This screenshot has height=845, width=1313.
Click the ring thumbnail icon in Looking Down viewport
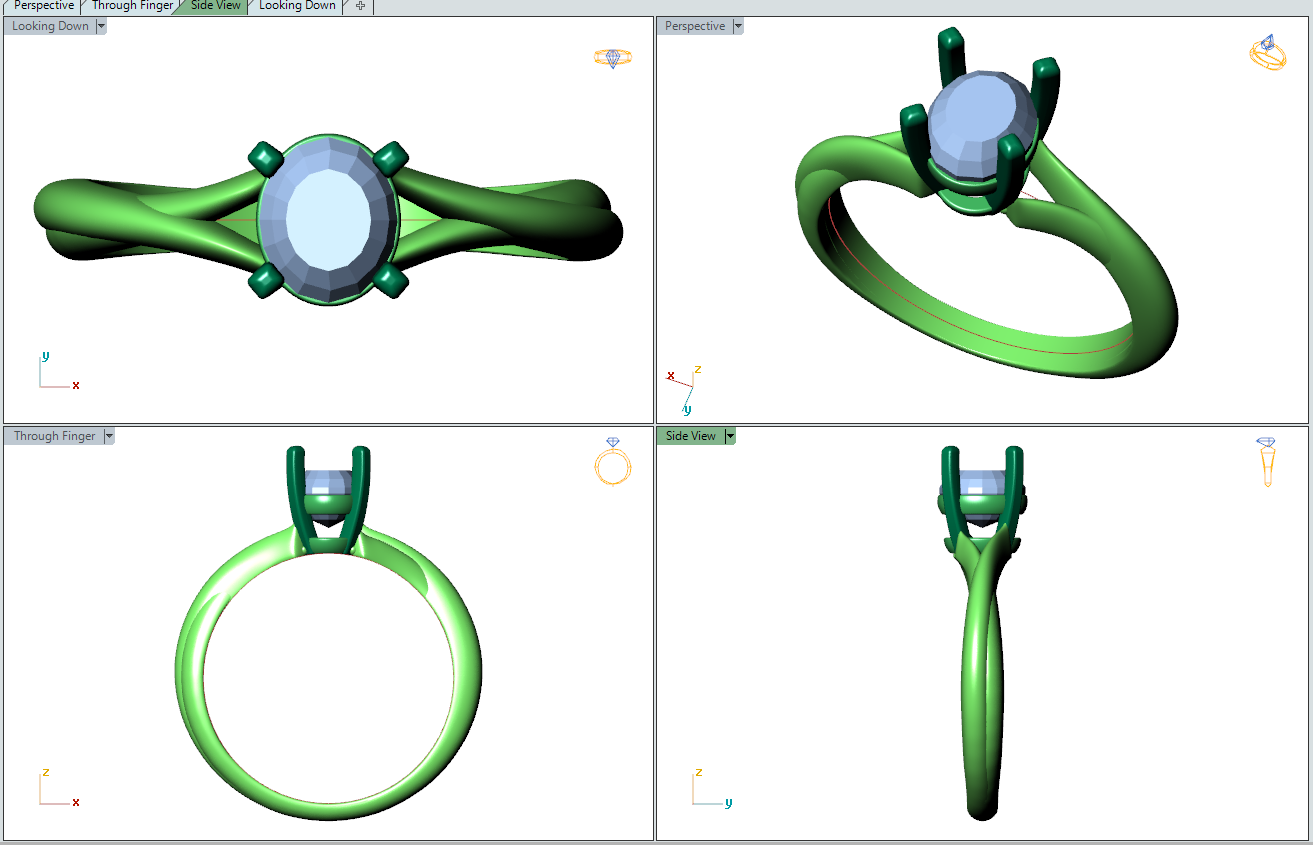(612, 58)
